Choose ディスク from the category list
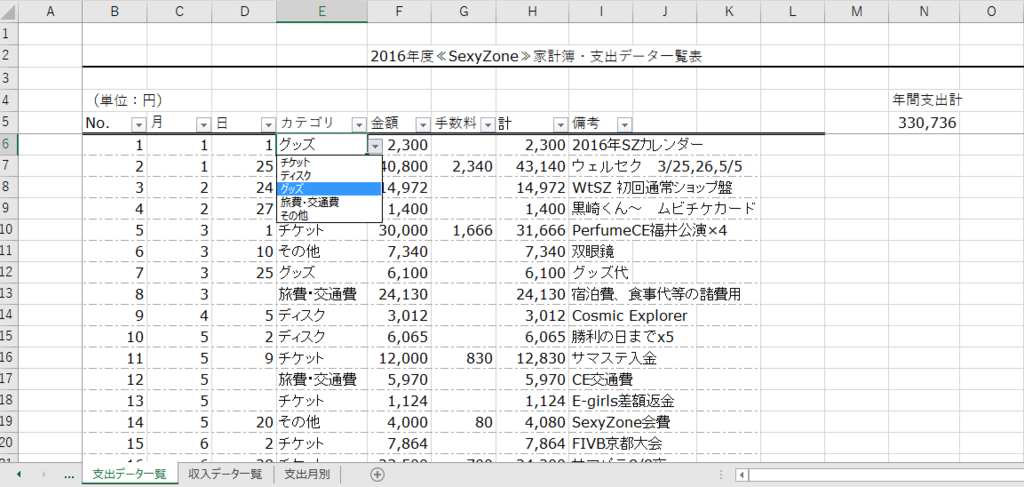 click(329, 176)
